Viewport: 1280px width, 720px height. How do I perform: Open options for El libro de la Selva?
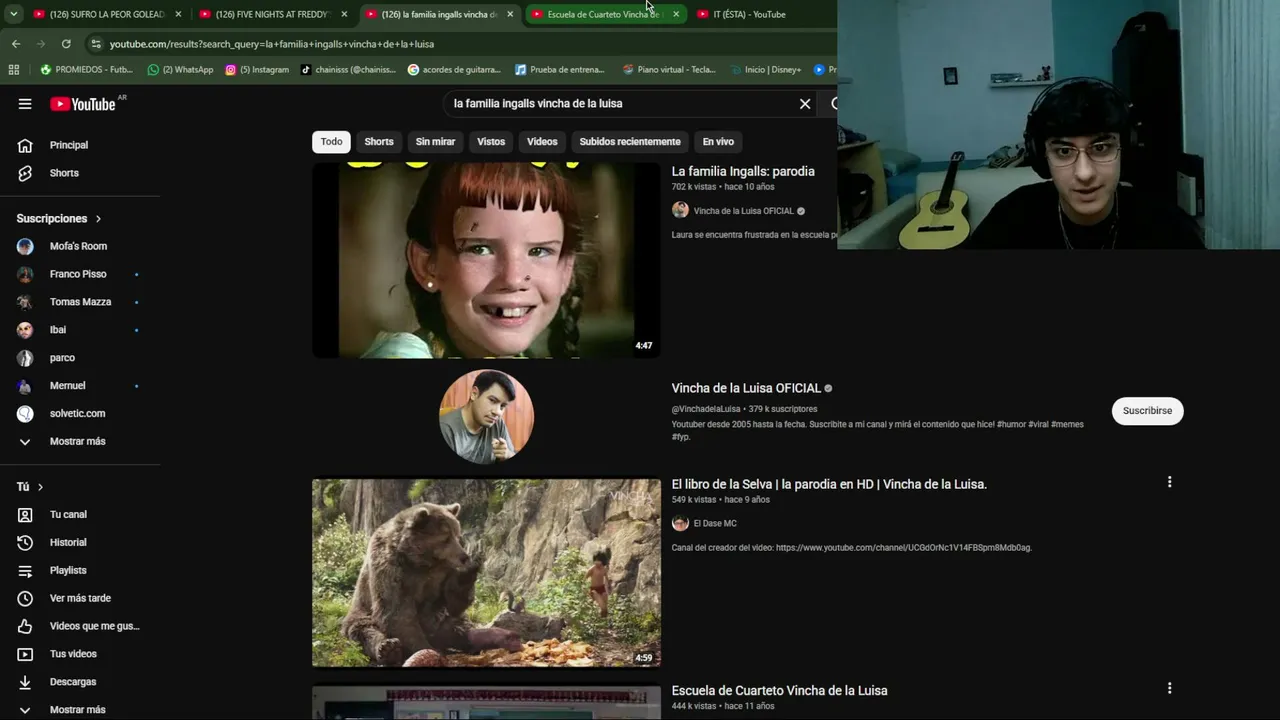click(x=1169, y=482)
